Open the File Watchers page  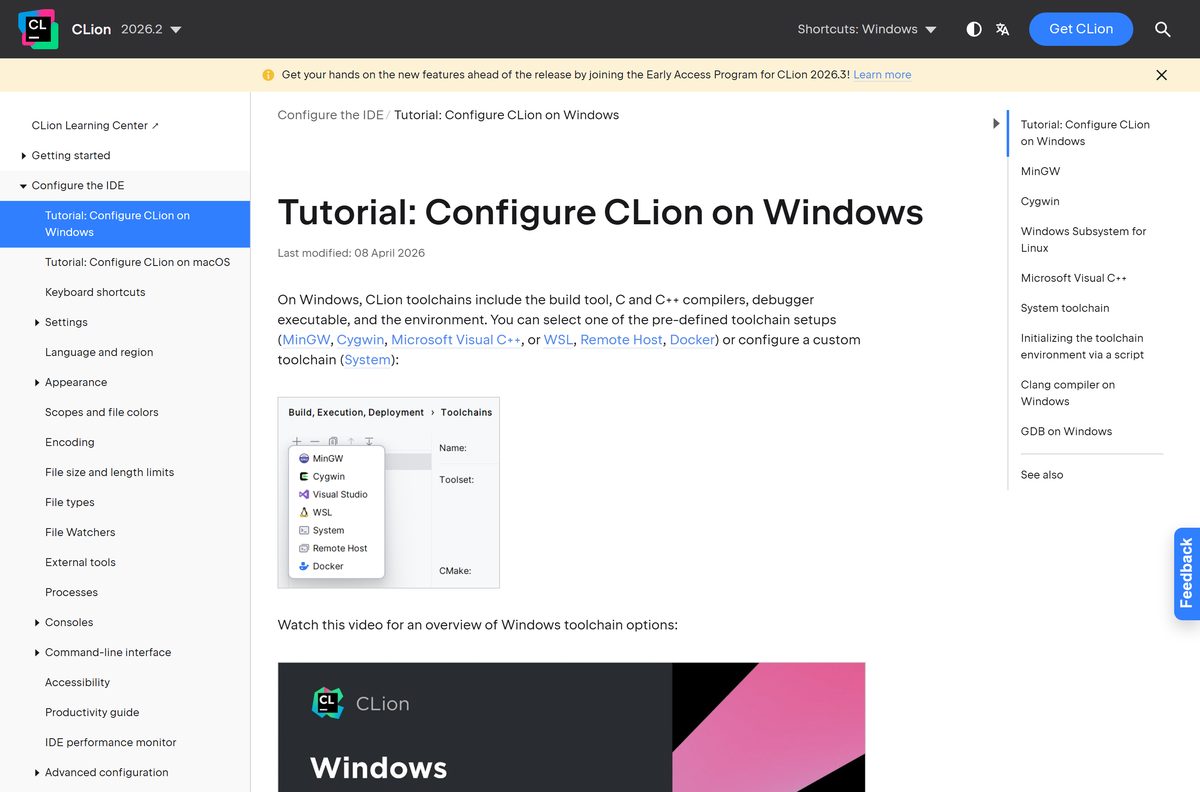[x=80, y=532]
